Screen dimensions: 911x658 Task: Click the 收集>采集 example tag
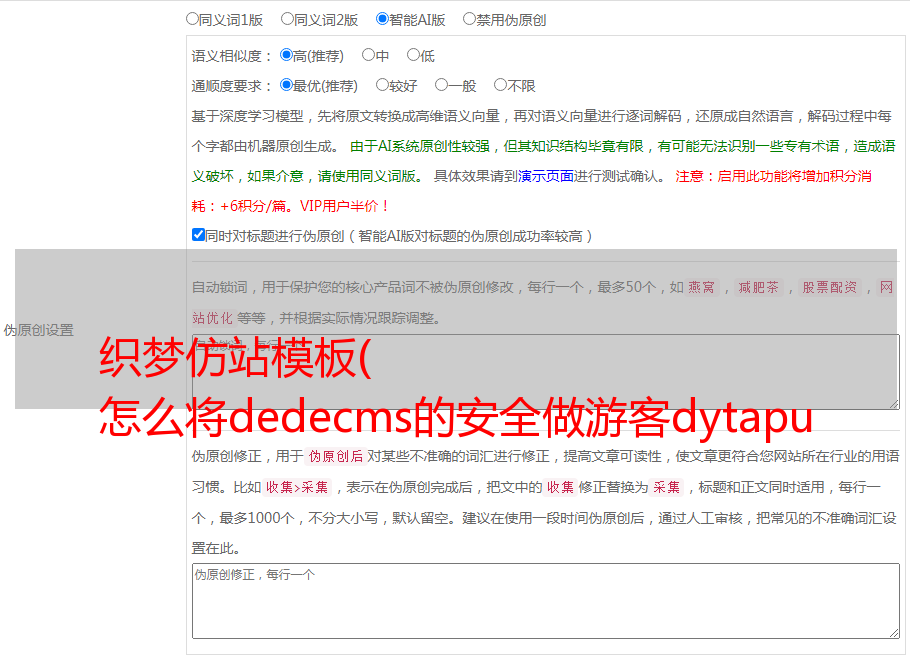click(297, 487)
